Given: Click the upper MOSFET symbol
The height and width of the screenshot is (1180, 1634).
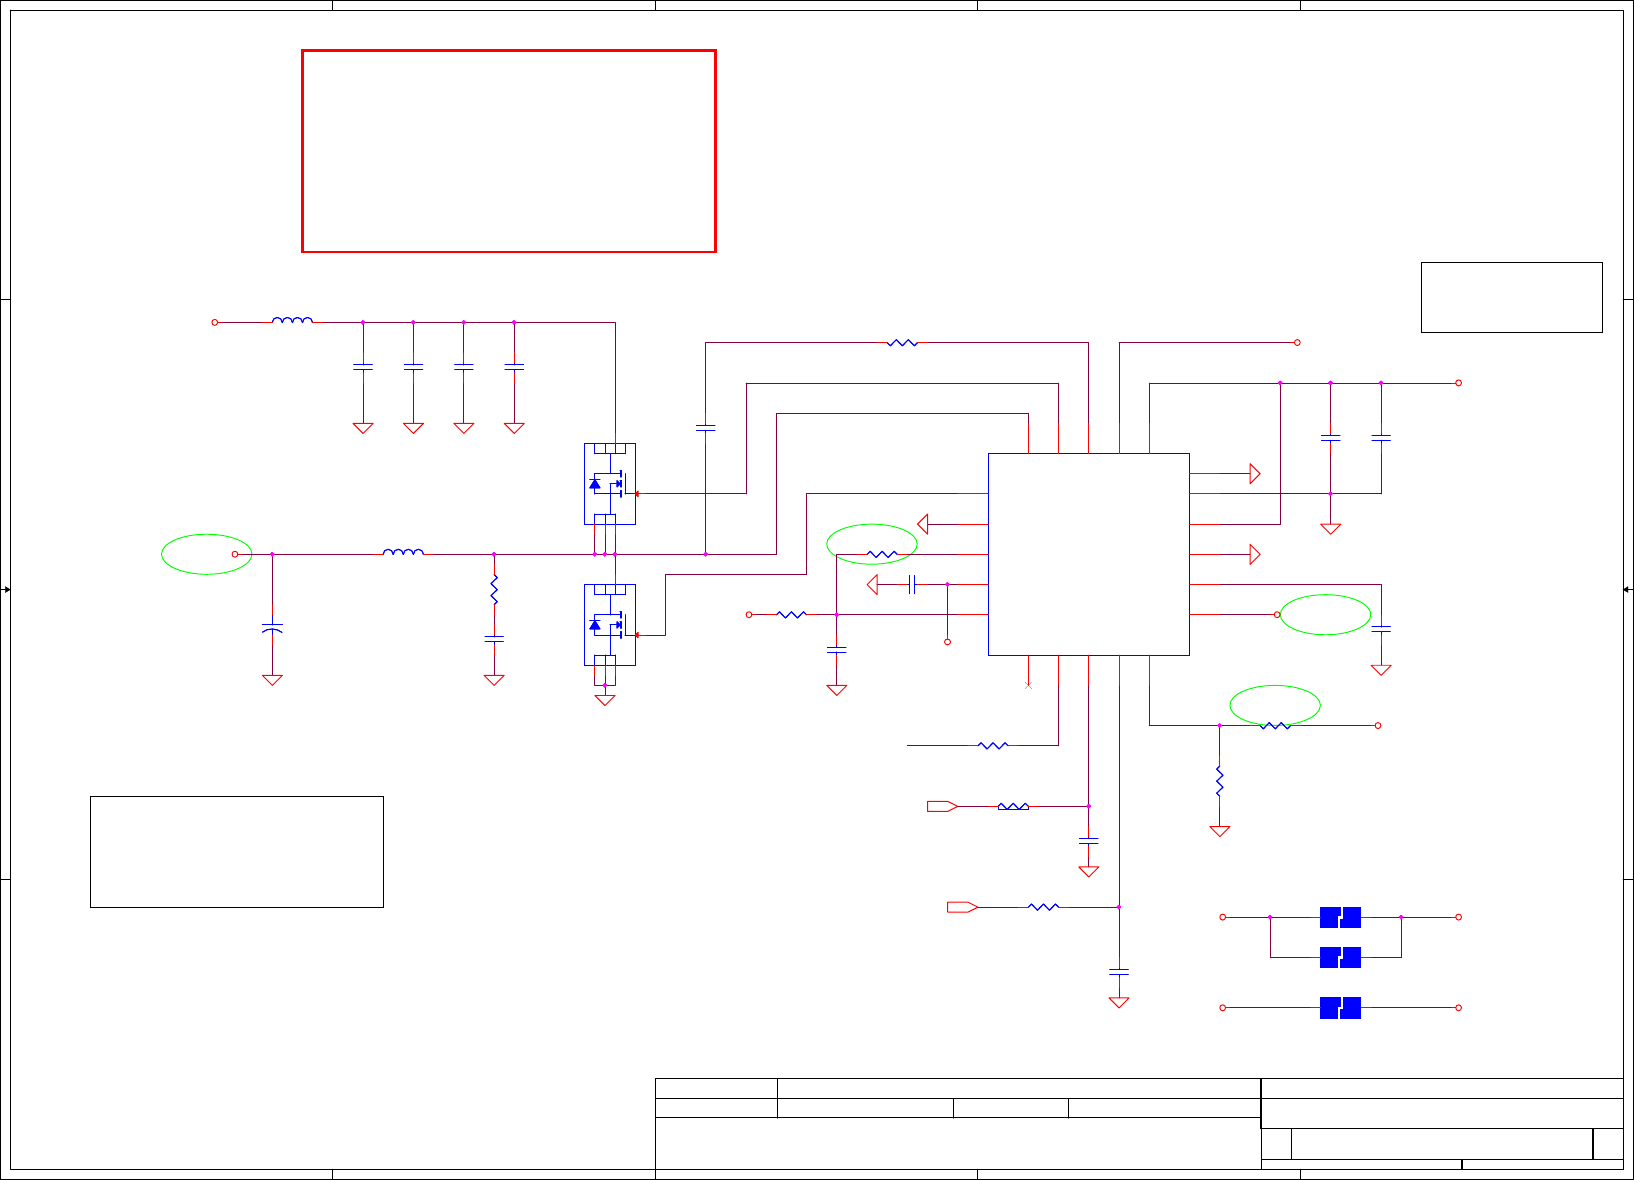Looking at the screenshot, I should pos(610,484).
